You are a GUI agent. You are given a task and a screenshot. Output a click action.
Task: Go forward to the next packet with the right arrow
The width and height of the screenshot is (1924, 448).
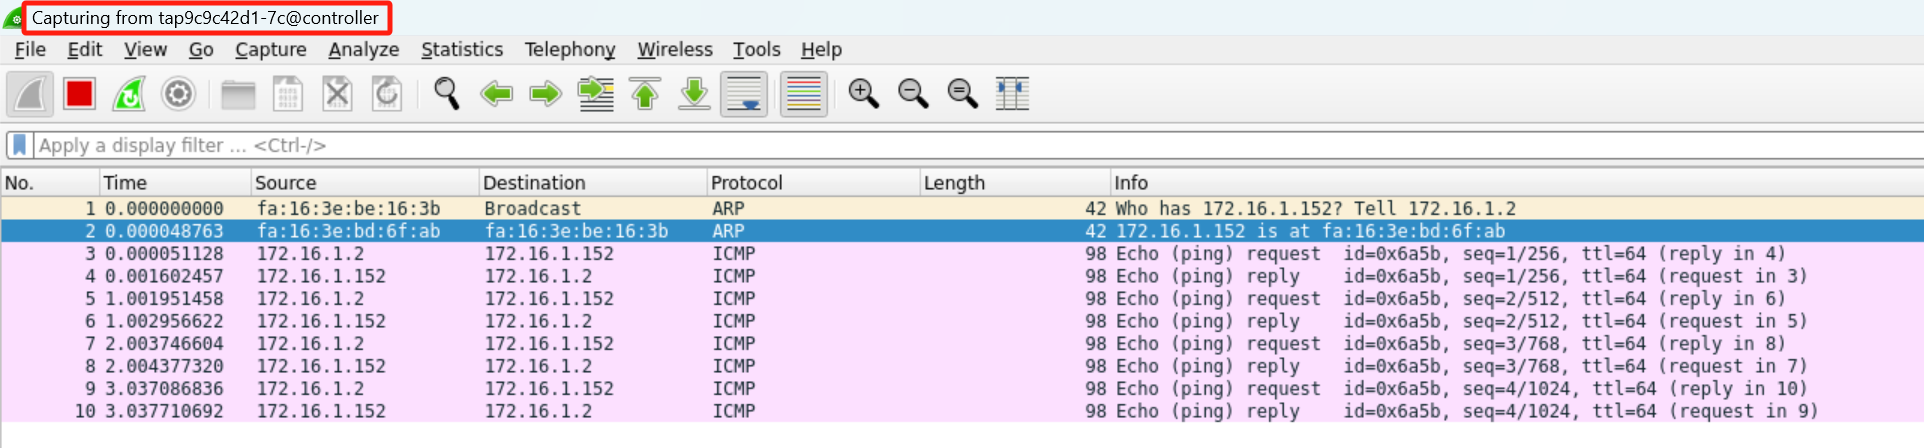545,94
